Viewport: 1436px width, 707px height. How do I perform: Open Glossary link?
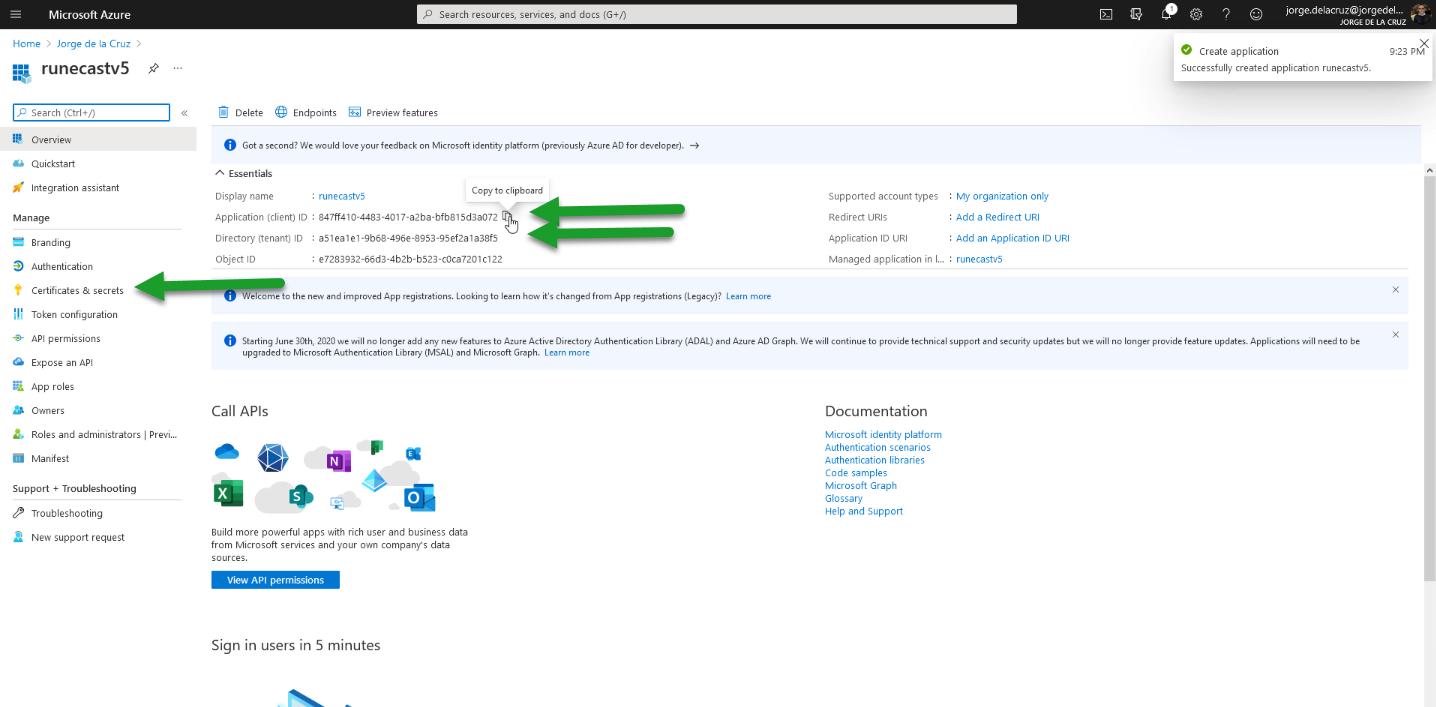coord(844,499)
